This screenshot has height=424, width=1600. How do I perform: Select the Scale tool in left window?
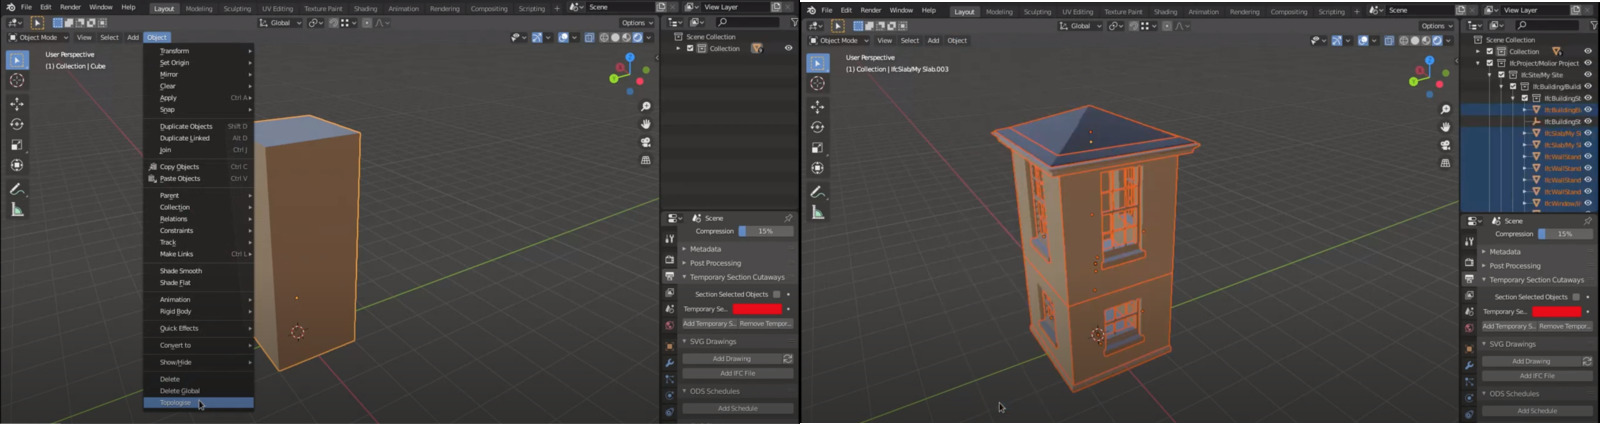17,144
